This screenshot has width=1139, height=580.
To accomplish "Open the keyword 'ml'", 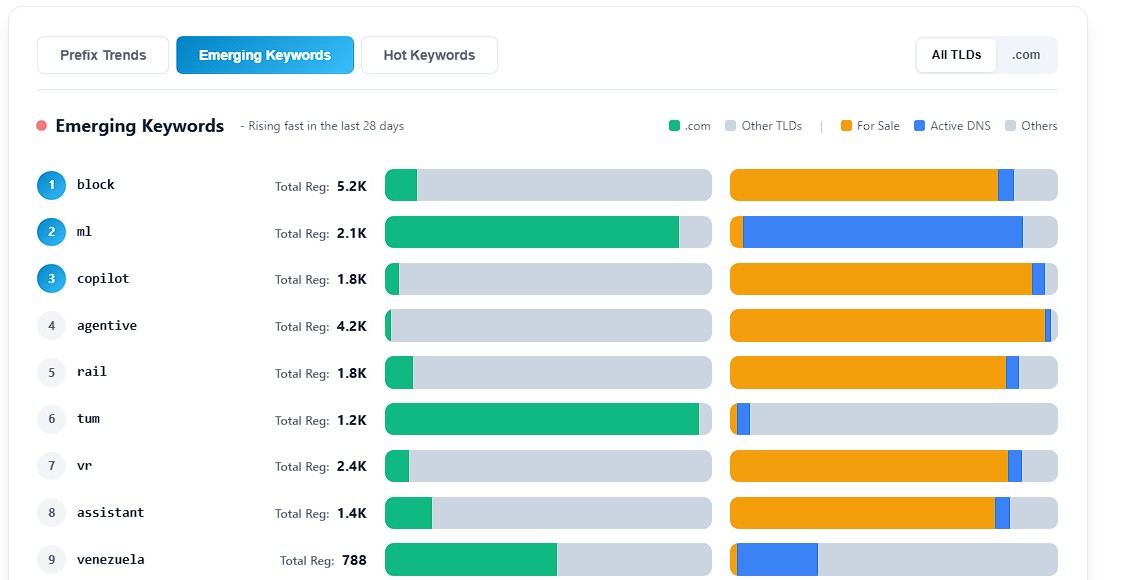I will (84, 232).
